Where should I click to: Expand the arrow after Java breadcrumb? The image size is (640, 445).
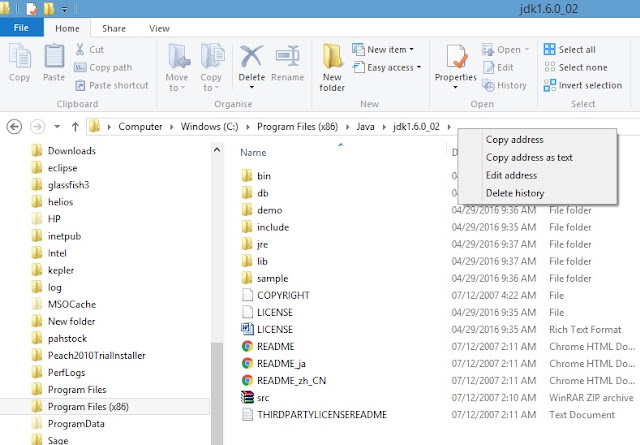[384, 127]
